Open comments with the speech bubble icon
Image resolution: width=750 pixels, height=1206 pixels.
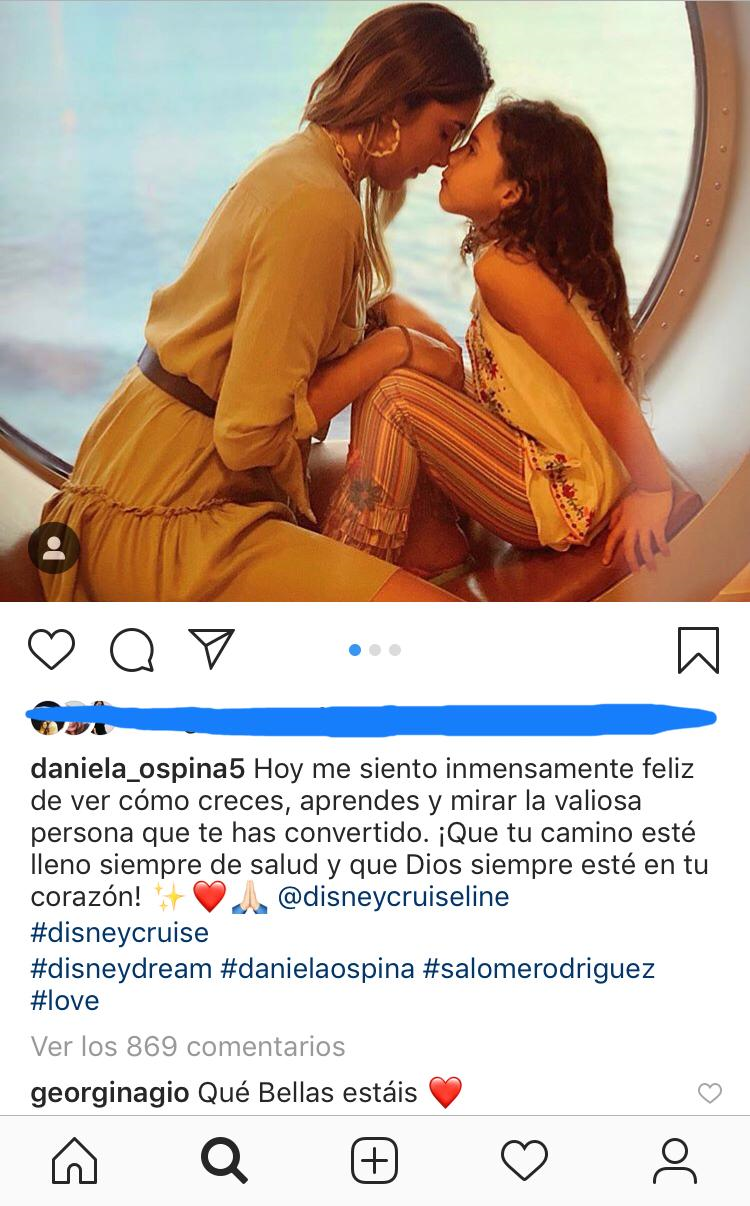[132, 650]
